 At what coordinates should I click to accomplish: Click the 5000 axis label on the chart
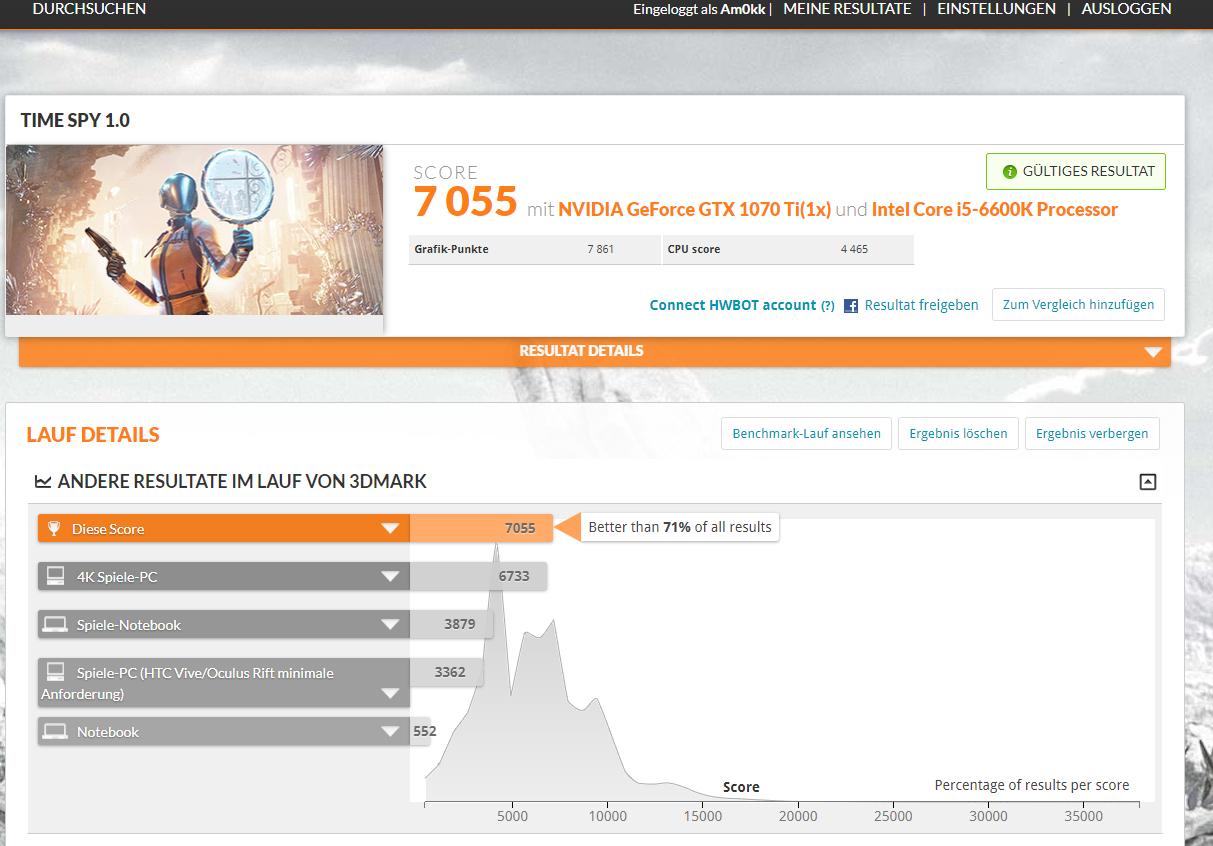(513, 816)
